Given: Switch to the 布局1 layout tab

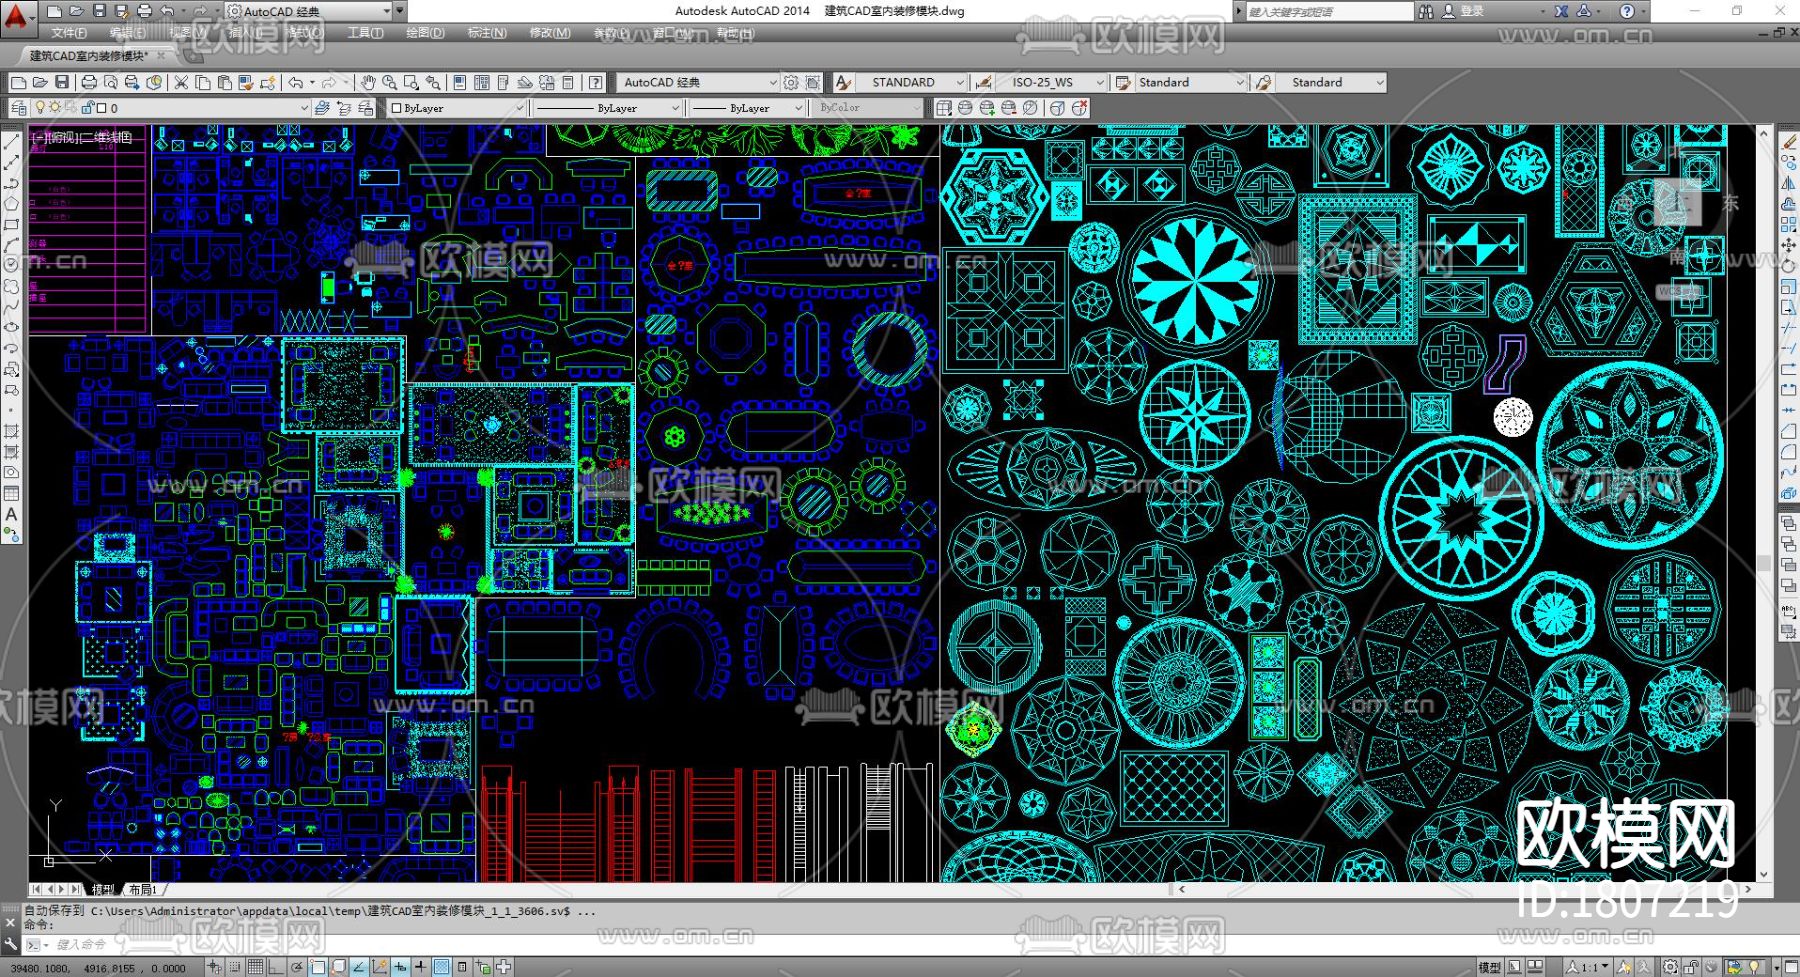Looking at the screenshot, I should click(x=143, y=889).
